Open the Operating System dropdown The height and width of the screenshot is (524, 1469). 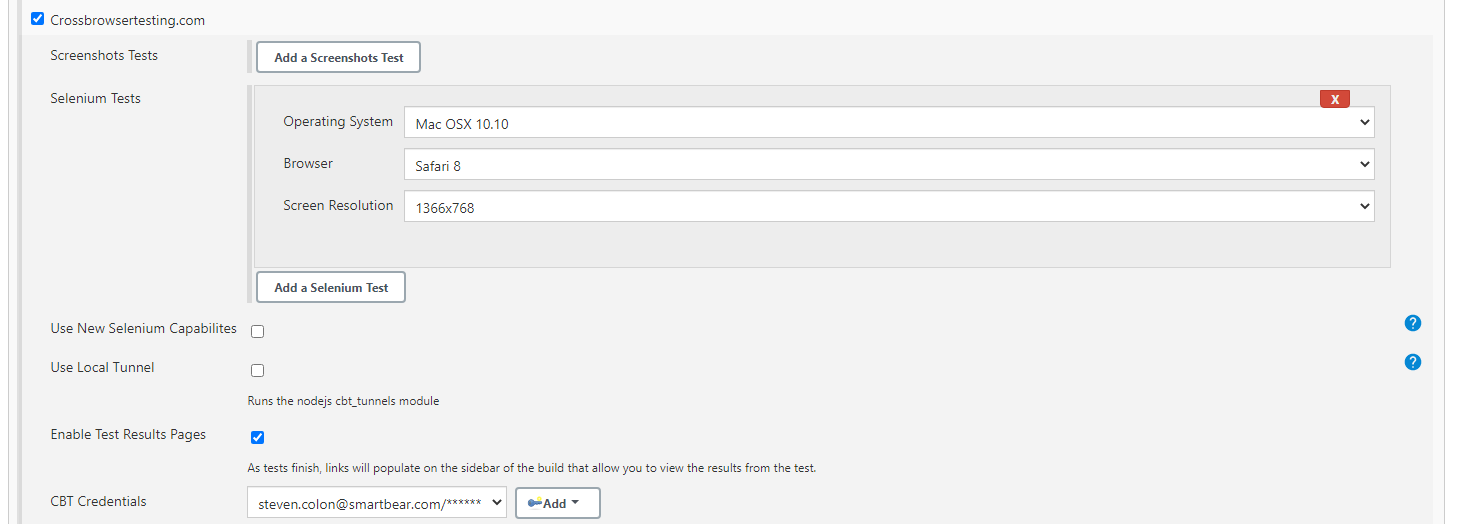coord(888,123)
